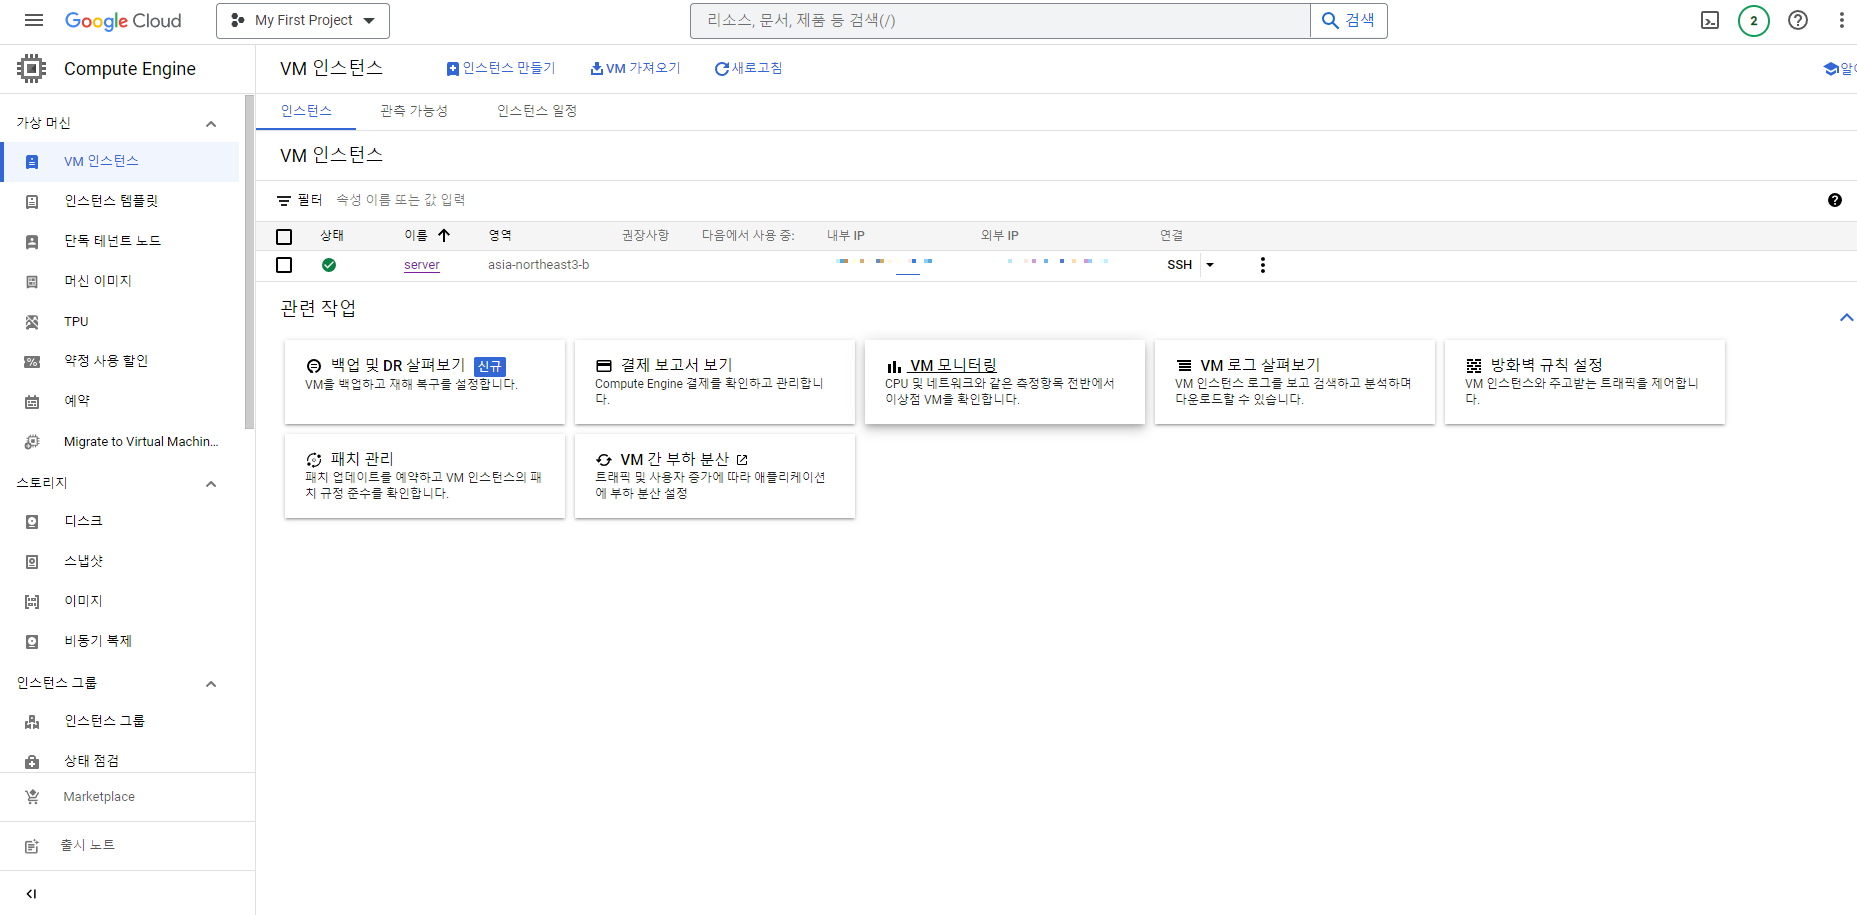Open the vertical dots settings menu in header
Image resolution: width=1857 pixels, height=915 pixels.
(1841, 20)
